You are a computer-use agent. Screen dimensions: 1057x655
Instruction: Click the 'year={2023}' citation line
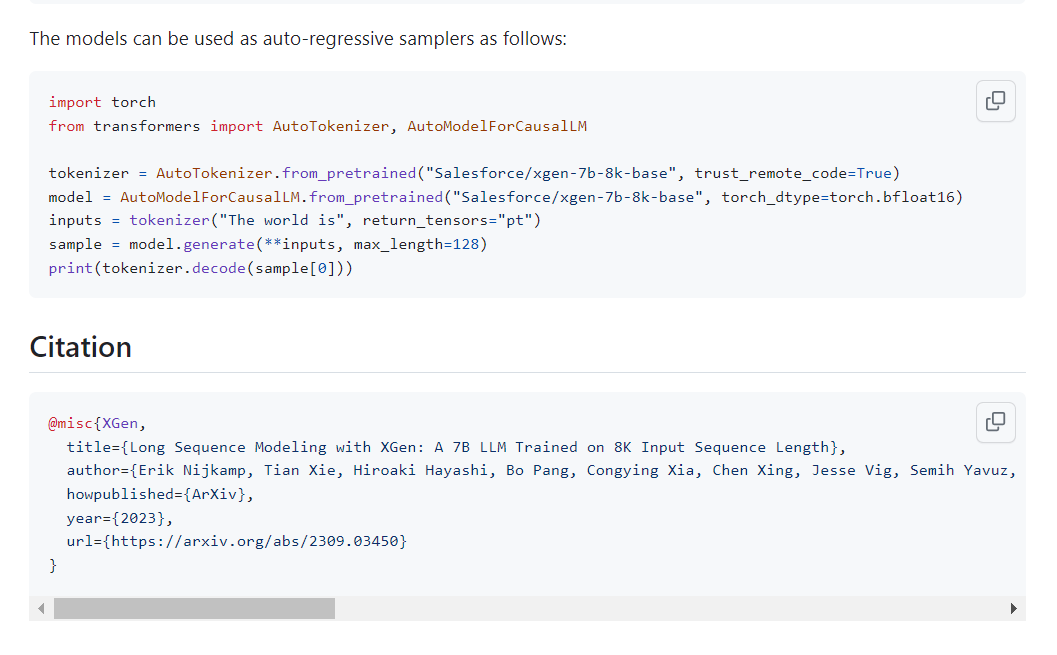click(x=119, y=518)
